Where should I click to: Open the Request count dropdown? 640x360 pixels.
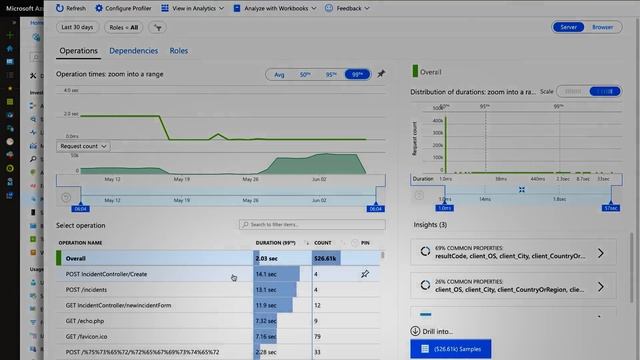[x=83, y=146]
